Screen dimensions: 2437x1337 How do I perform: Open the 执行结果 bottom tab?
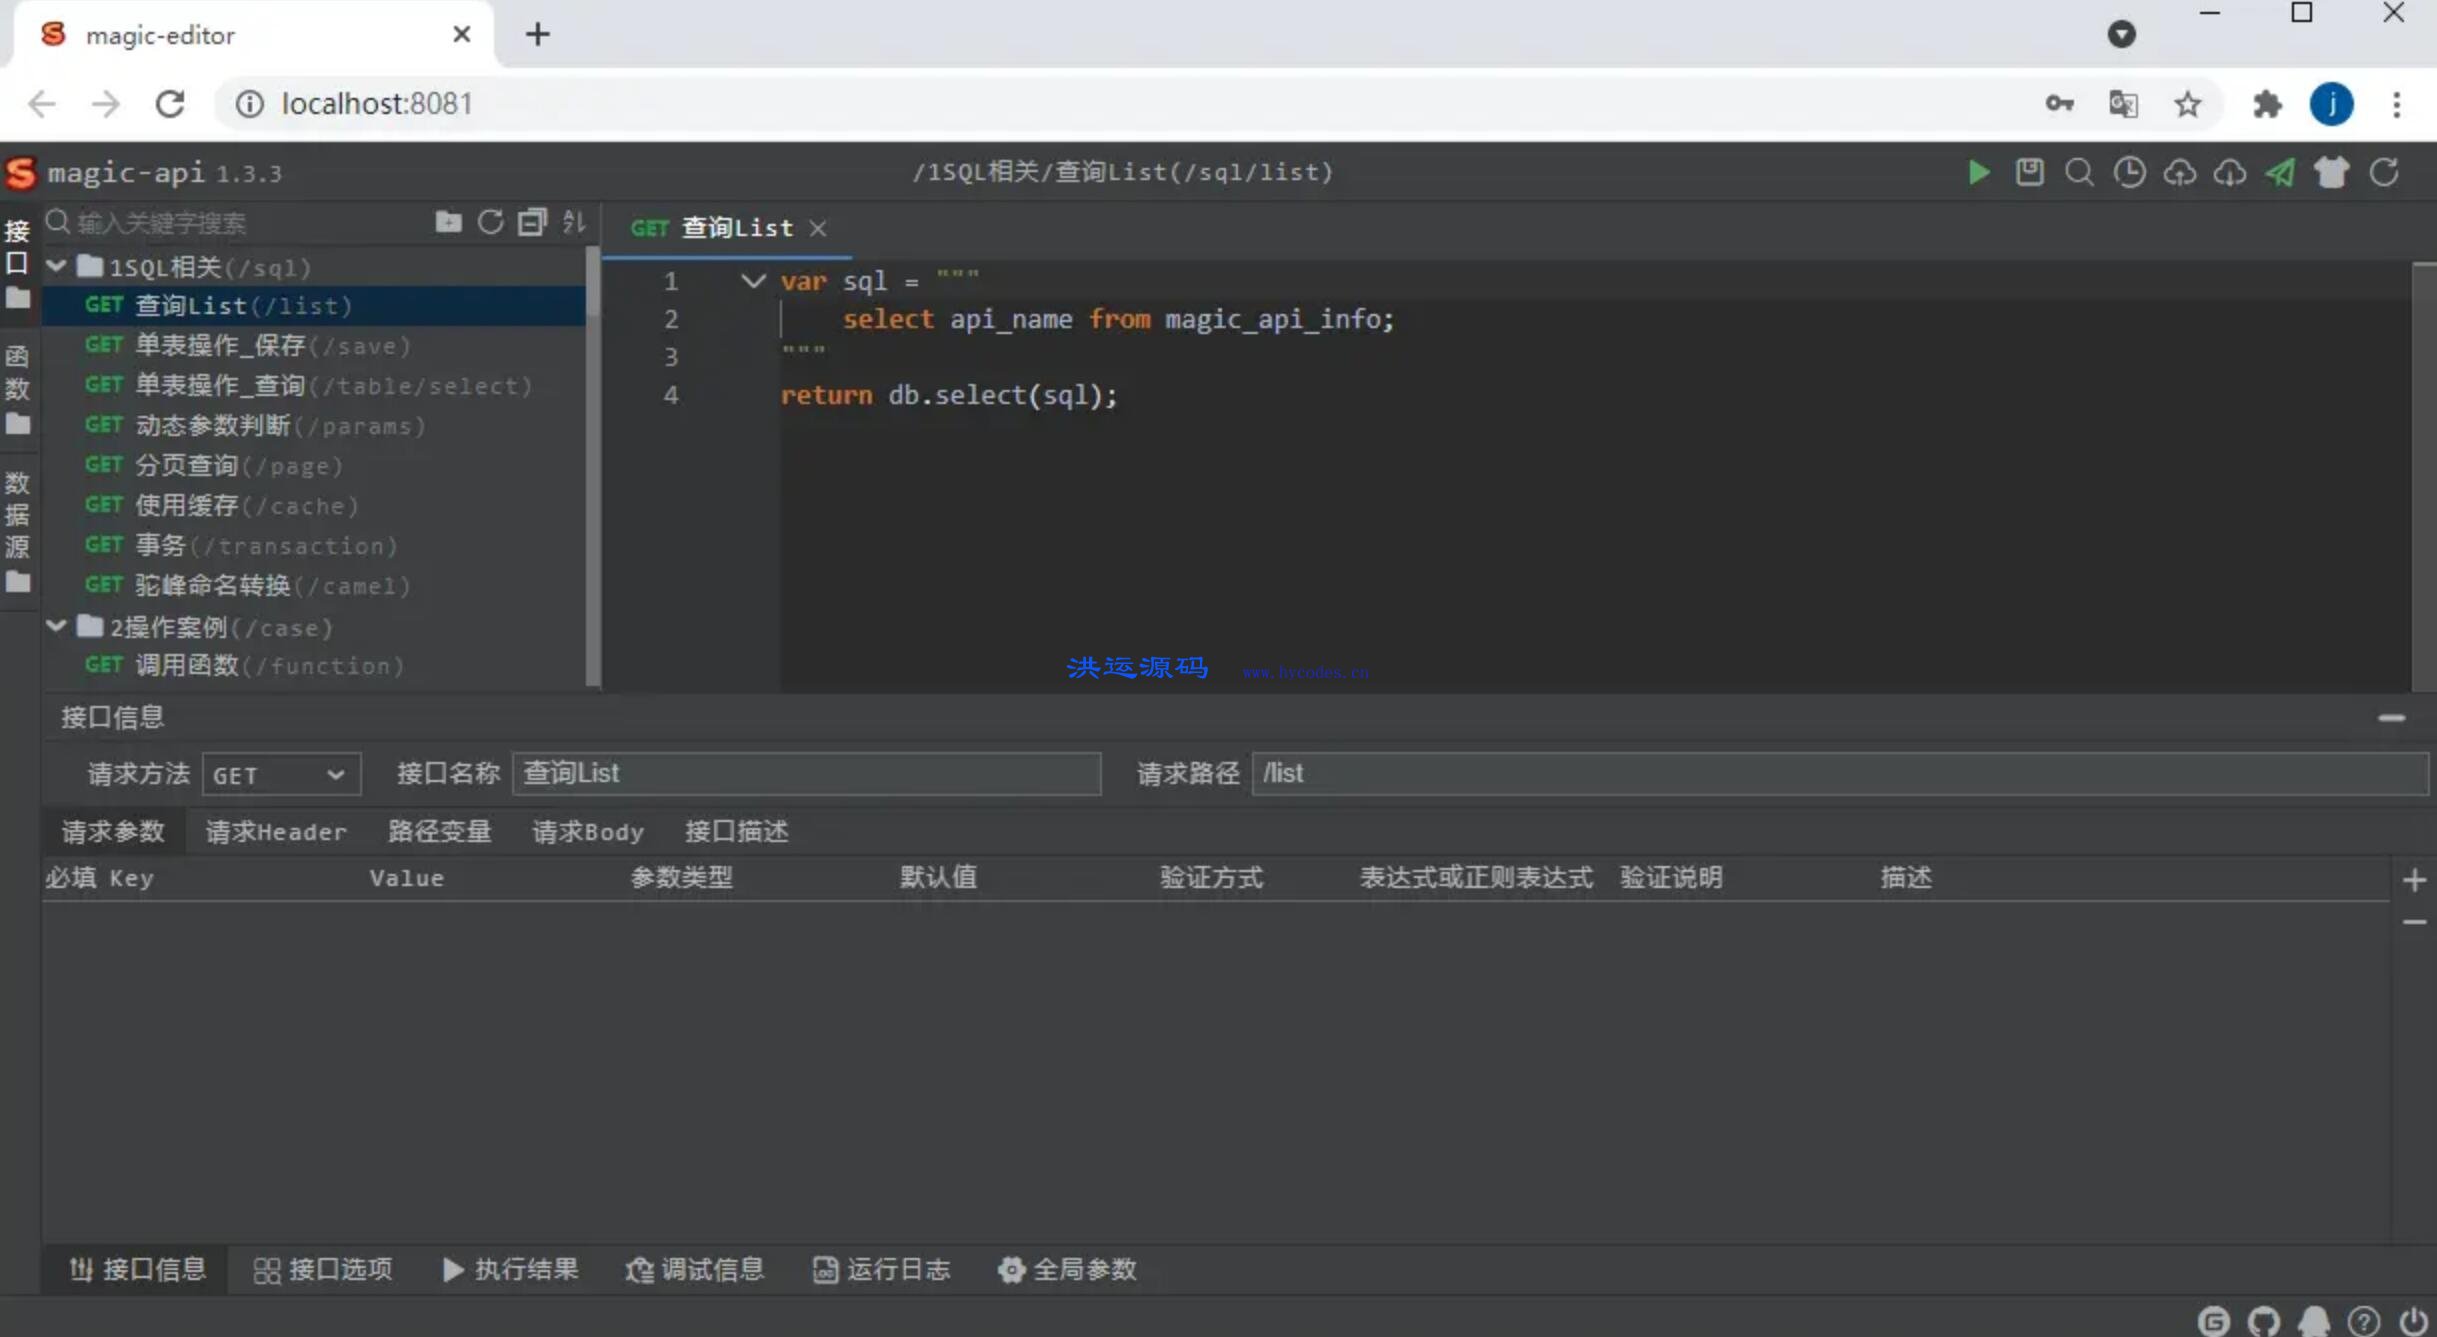point(510,1269)
